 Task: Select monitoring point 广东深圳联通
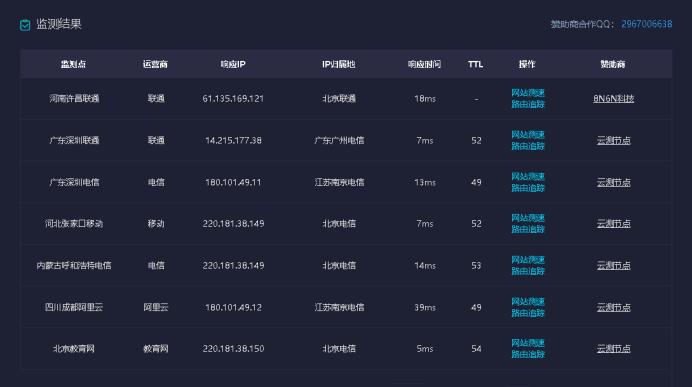[74, 140]
